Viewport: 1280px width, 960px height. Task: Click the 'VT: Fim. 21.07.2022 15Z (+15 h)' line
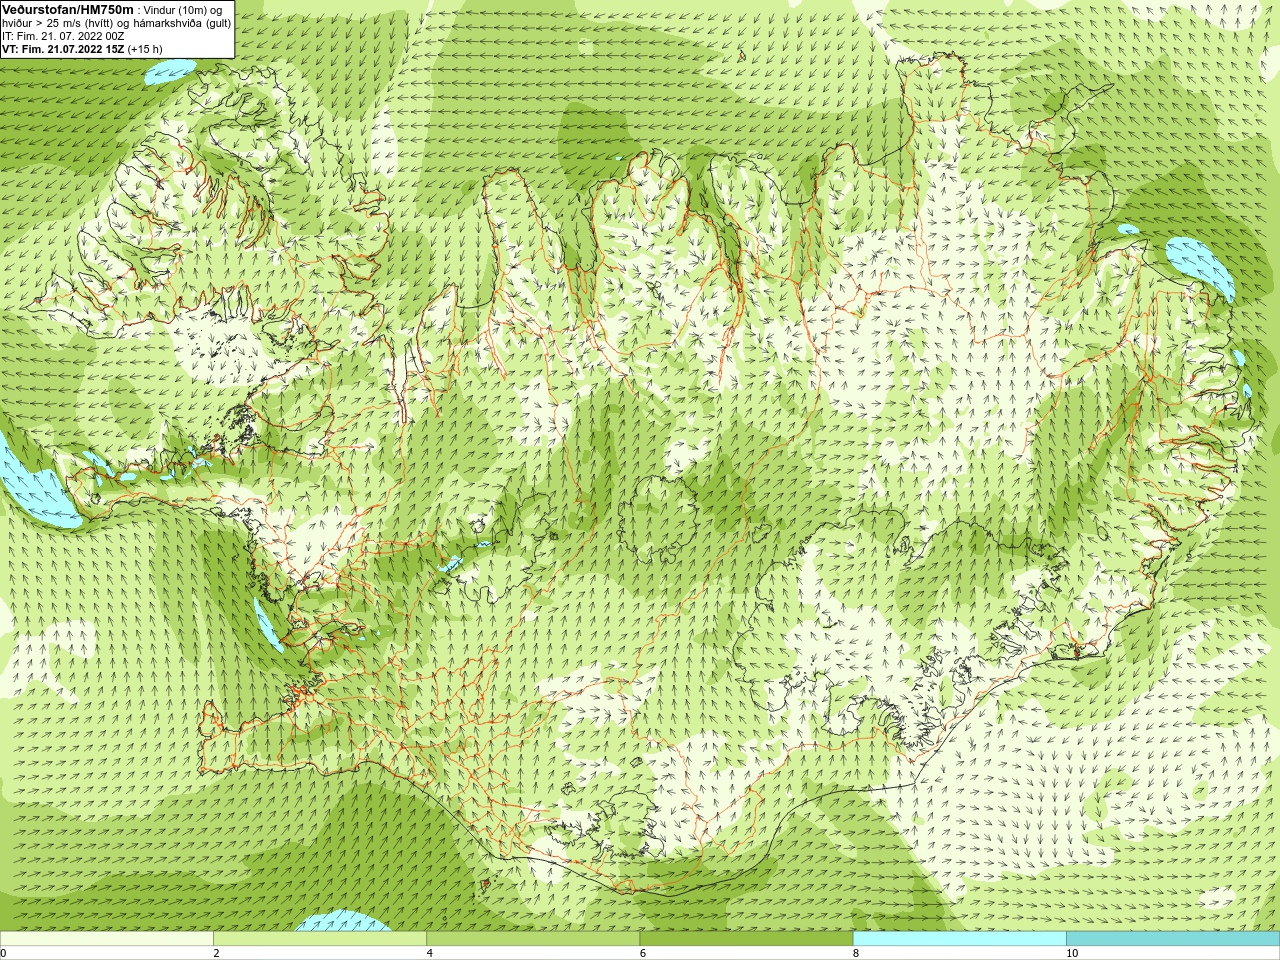[82, 48]
